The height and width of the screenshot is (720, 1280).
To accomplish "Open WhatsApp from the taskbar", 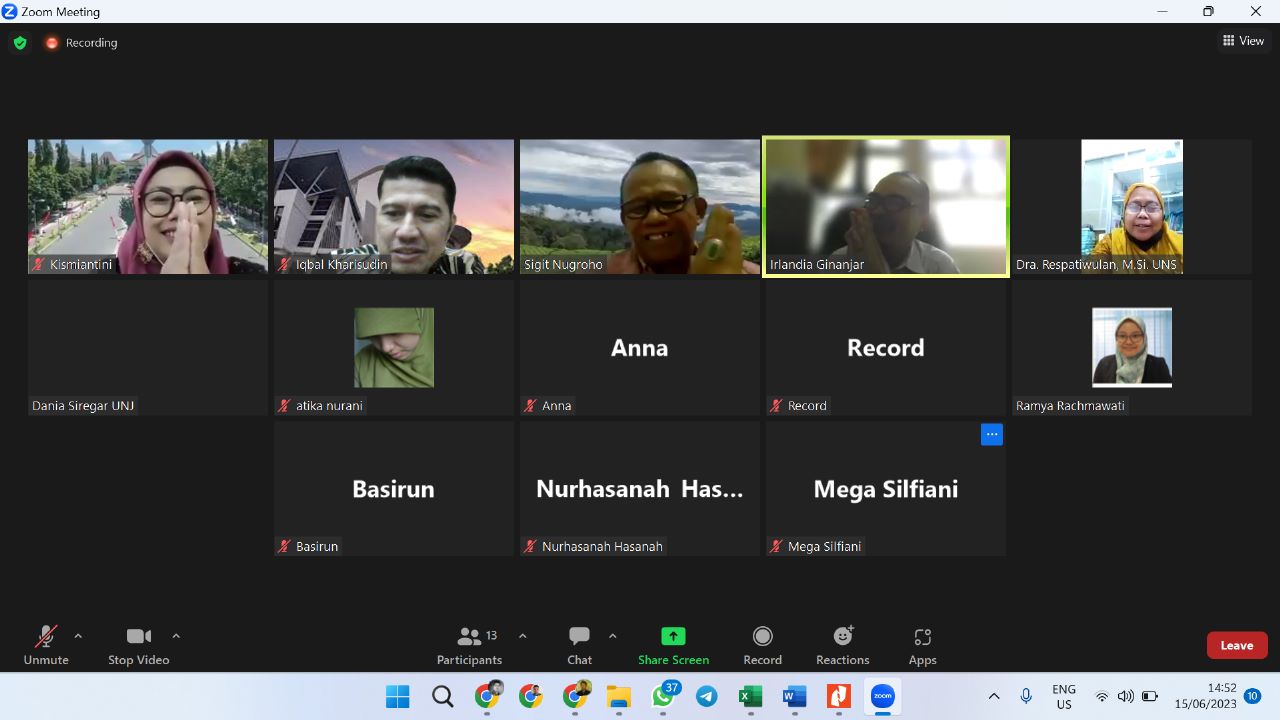I will [x=664, y=696].
